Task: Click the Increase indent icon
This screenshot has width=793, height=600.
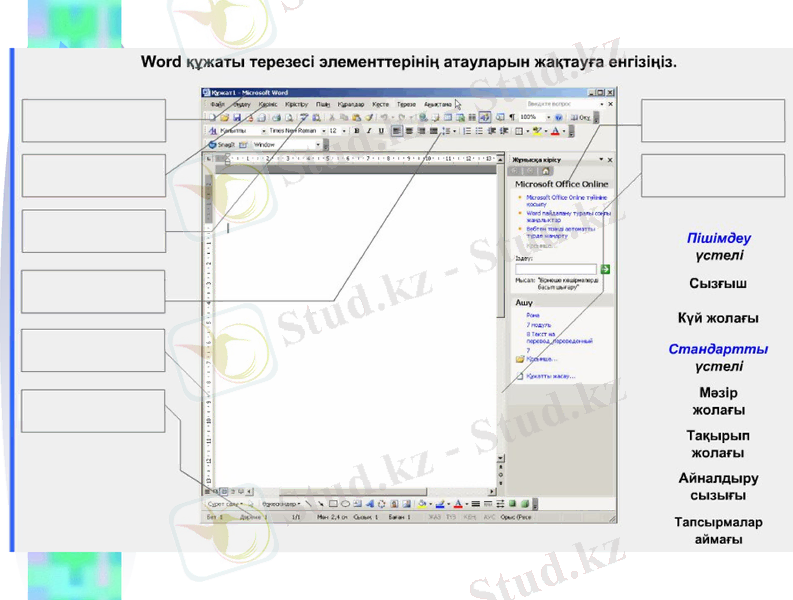Action: [504, 131]
